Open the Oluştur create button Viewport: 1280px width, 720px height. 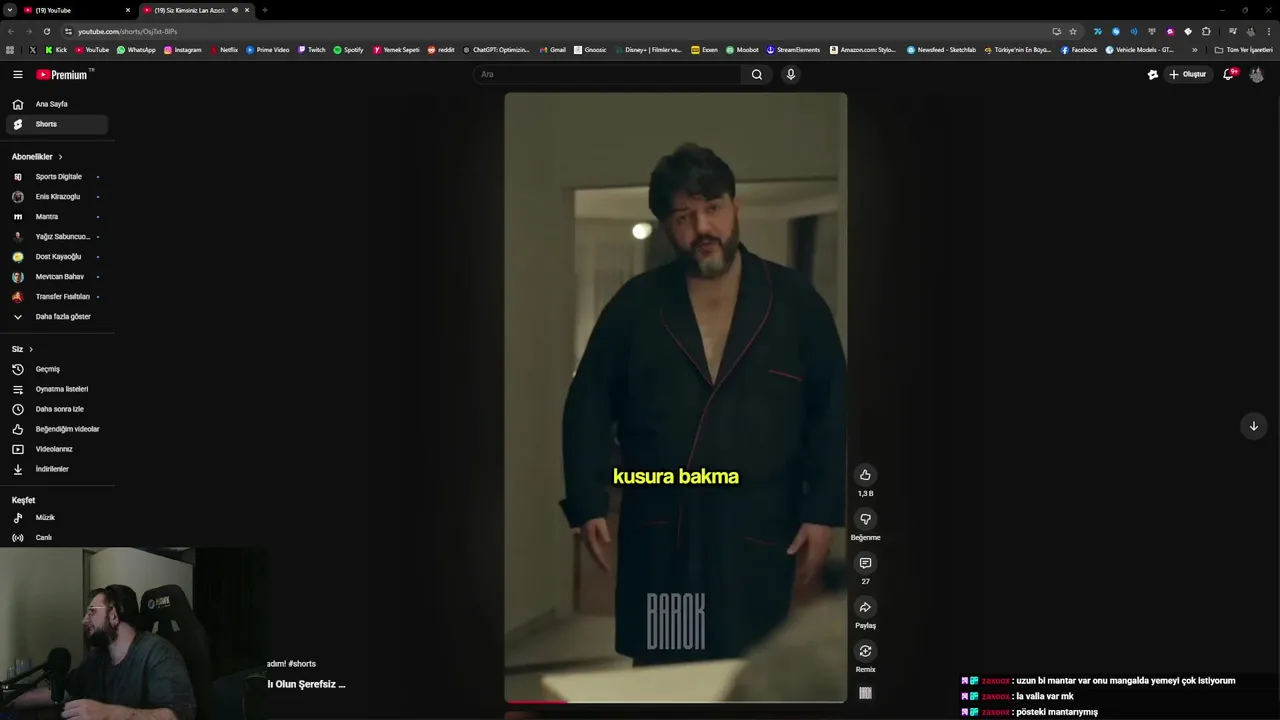1187,74
